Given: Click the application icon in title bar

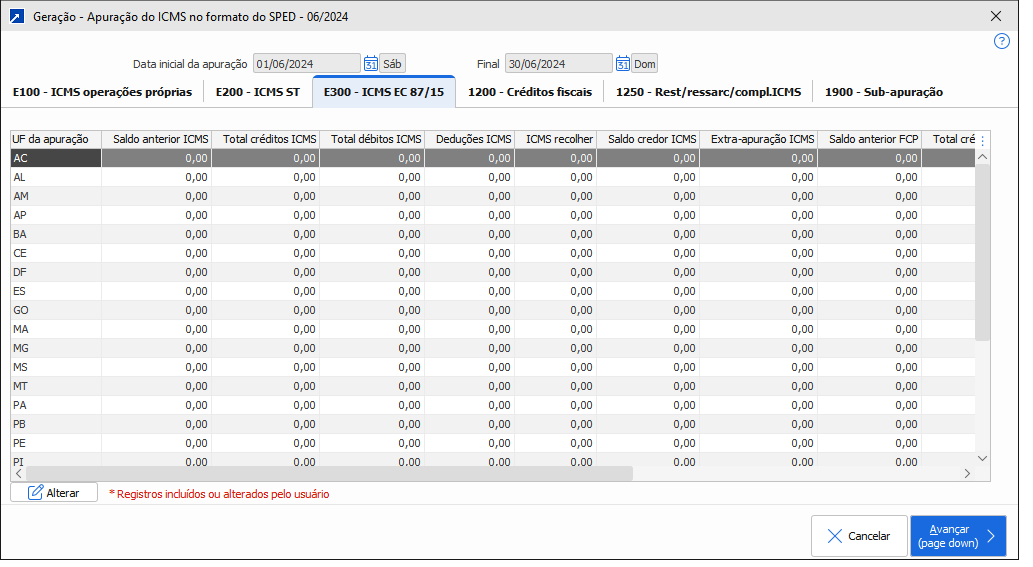Looking at the screenshot, I should pyautogui.click(x=16, y=16).
